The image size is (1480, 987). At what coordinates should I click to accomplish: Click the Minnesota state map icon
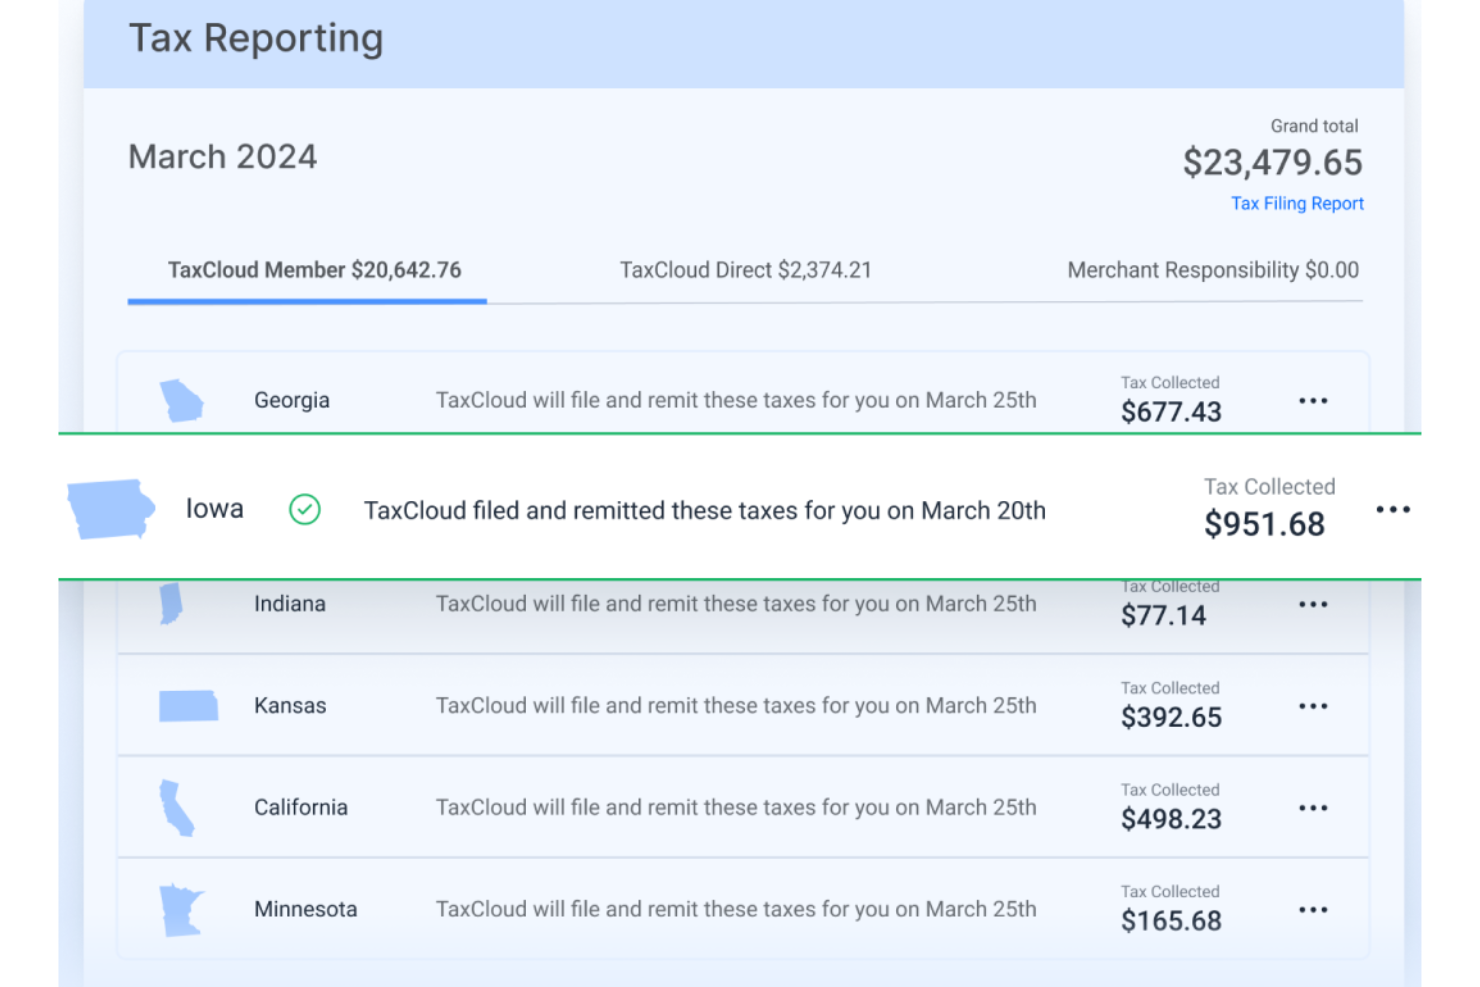(x=180, y=908)
